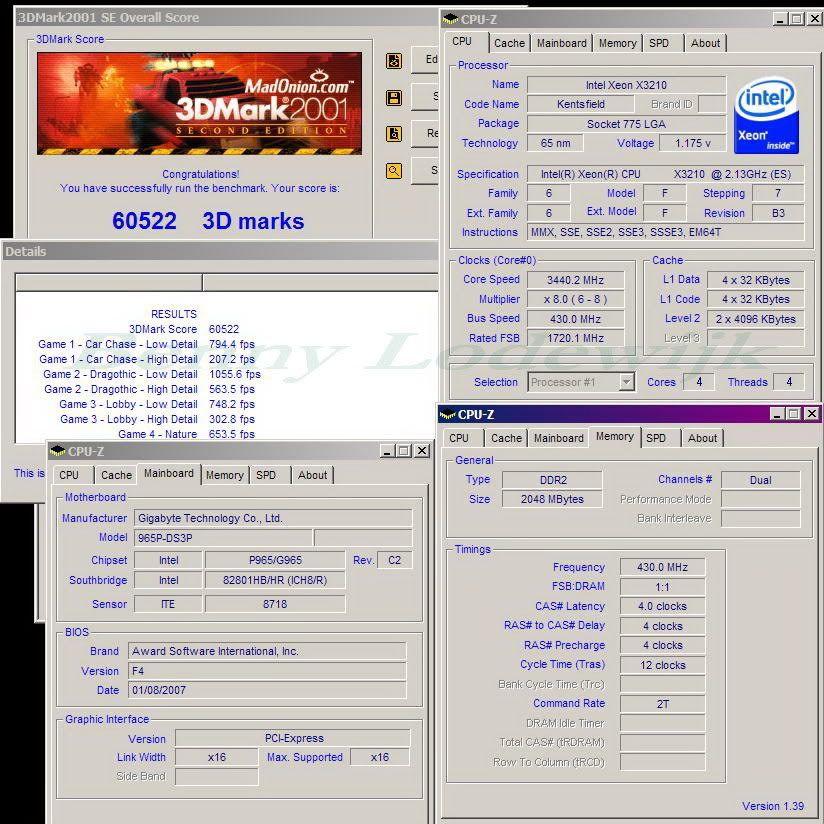Screen dimensions: 824x824
Task: Click the processor name 'Intel Xeon X3210'
Action: [x=626, y=85]
